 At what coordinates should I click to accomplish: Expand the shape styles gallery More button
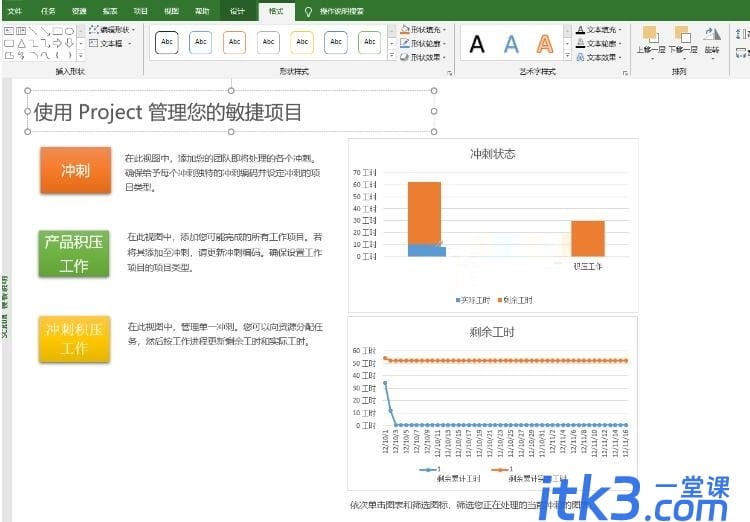point(392,56)
